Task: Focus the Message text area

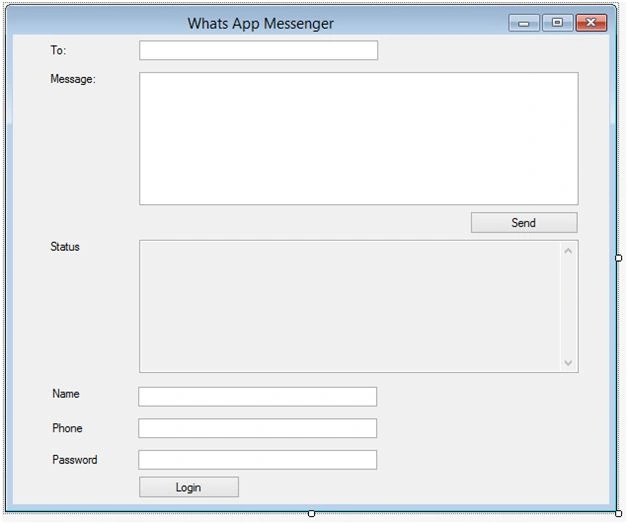Action: (358, 139)
